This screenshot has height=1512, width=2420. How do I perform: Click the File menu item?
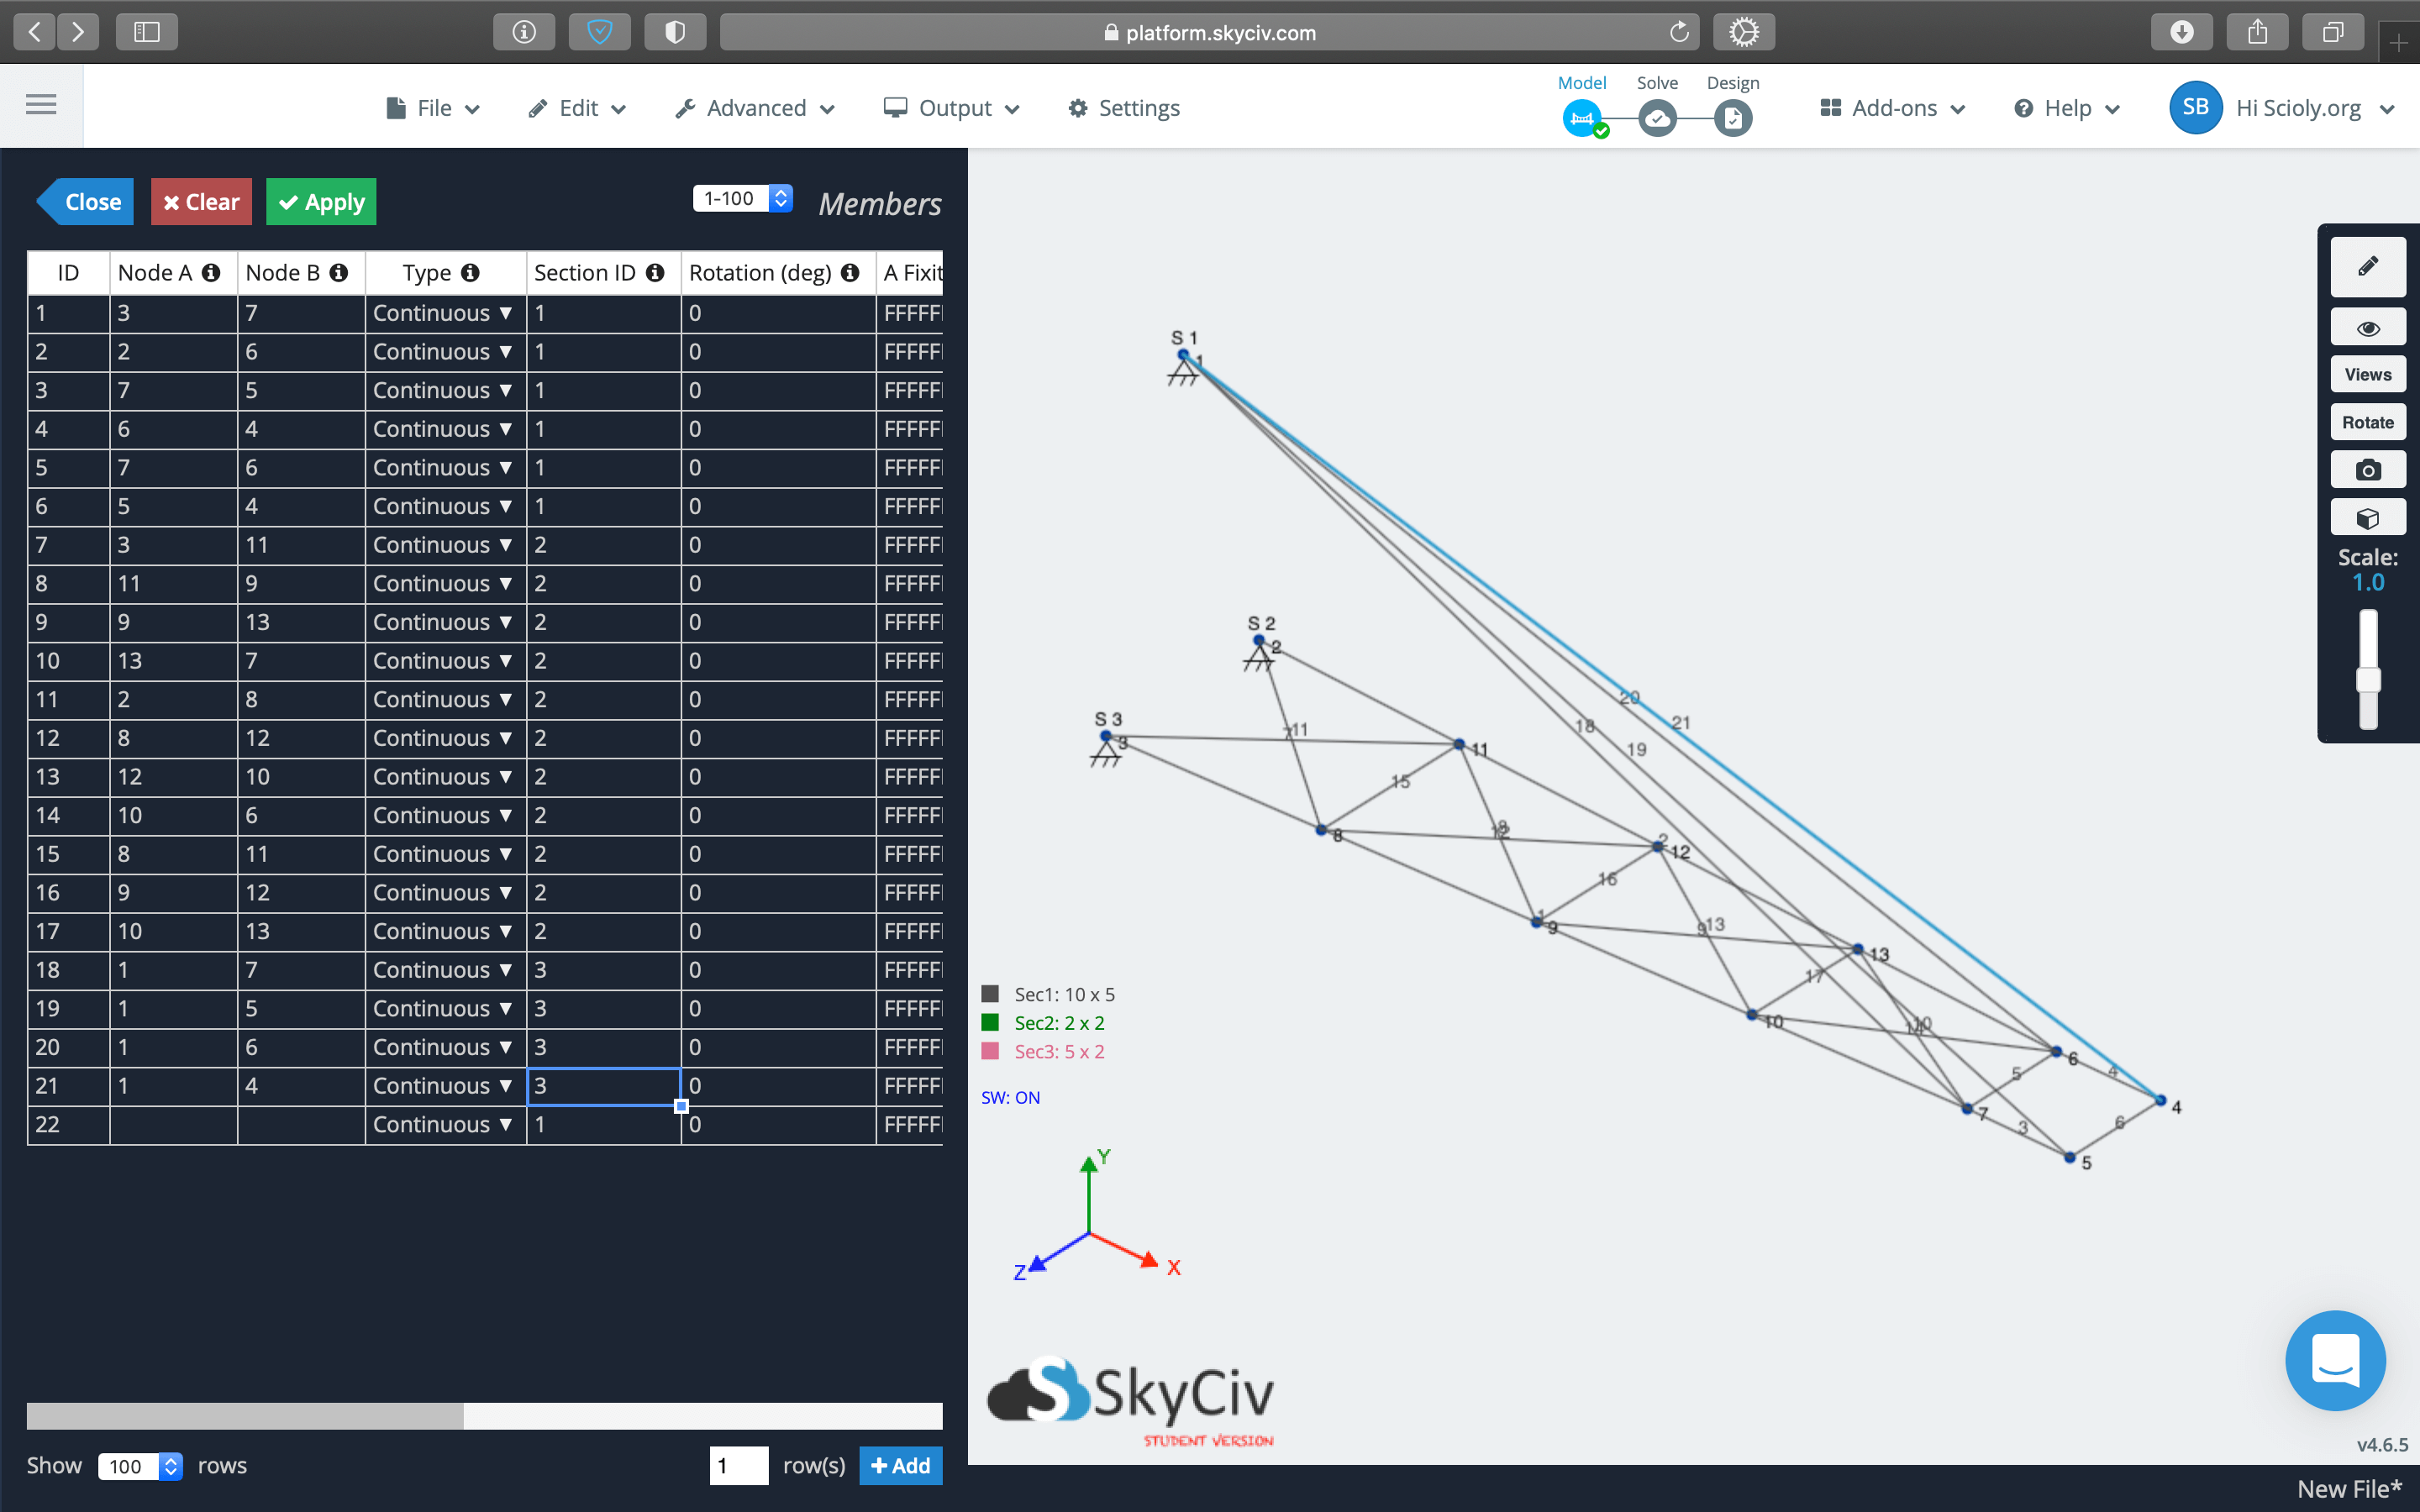click(432, 108)
